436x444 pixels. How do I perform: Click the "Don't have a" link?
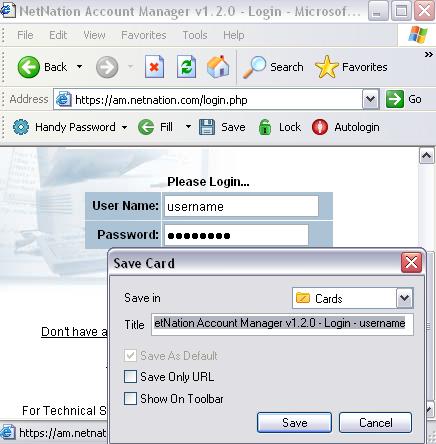[74, 332]
